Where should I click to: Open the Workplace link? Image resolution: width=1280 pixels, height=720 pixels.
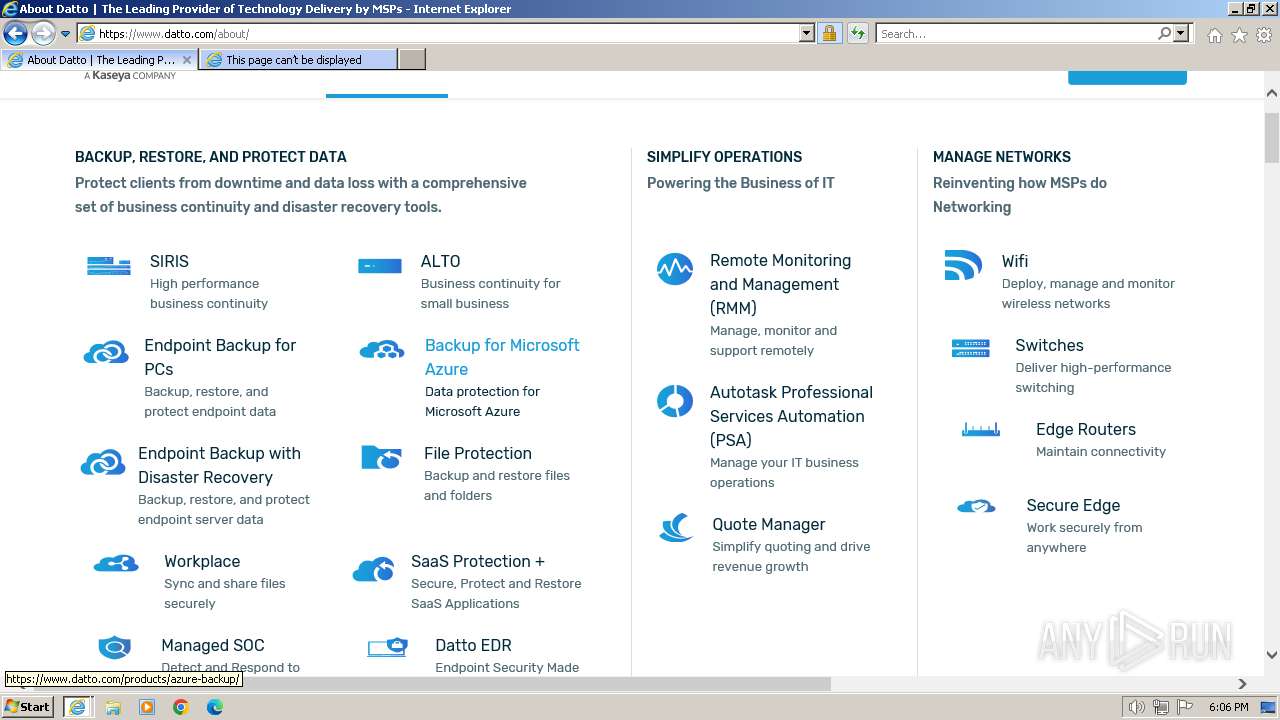coord(202,561)
